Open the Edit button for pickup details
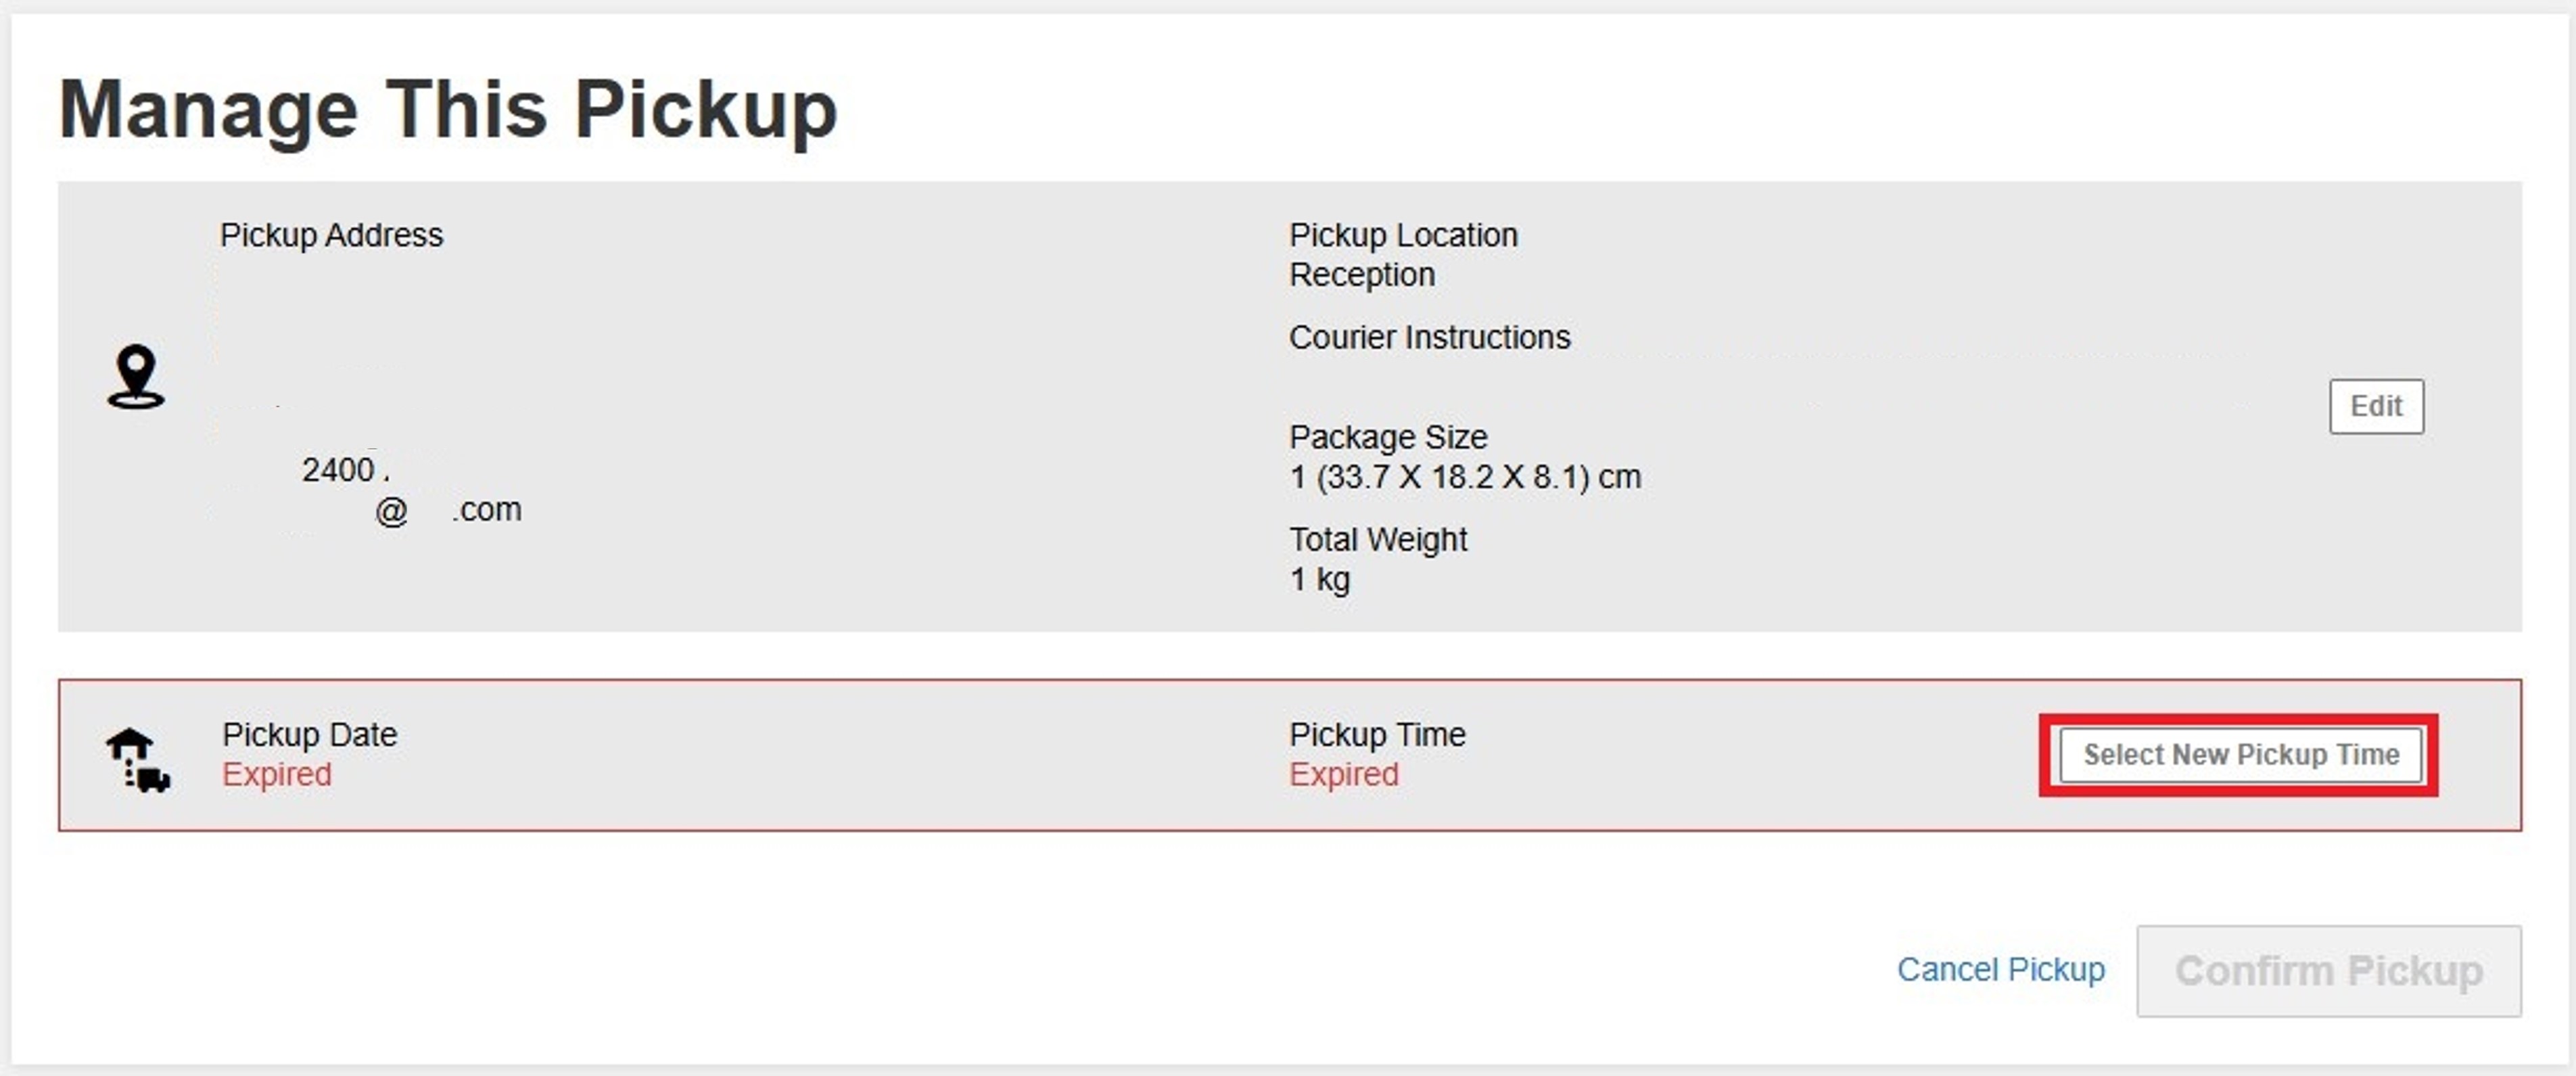2576x1076 pixels. [2376, 406]
